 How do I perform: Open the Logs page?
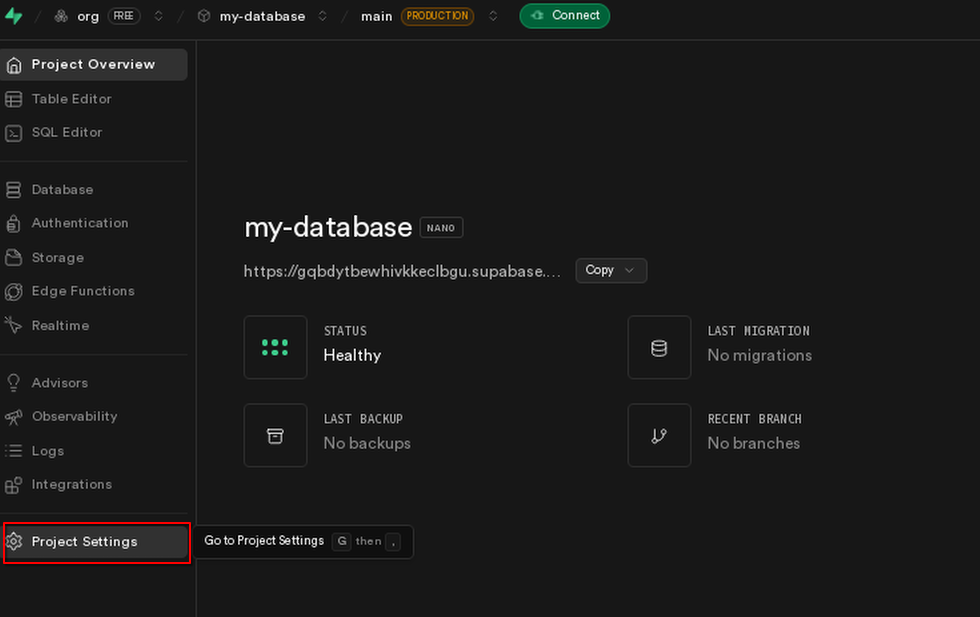tap(94, 451)
